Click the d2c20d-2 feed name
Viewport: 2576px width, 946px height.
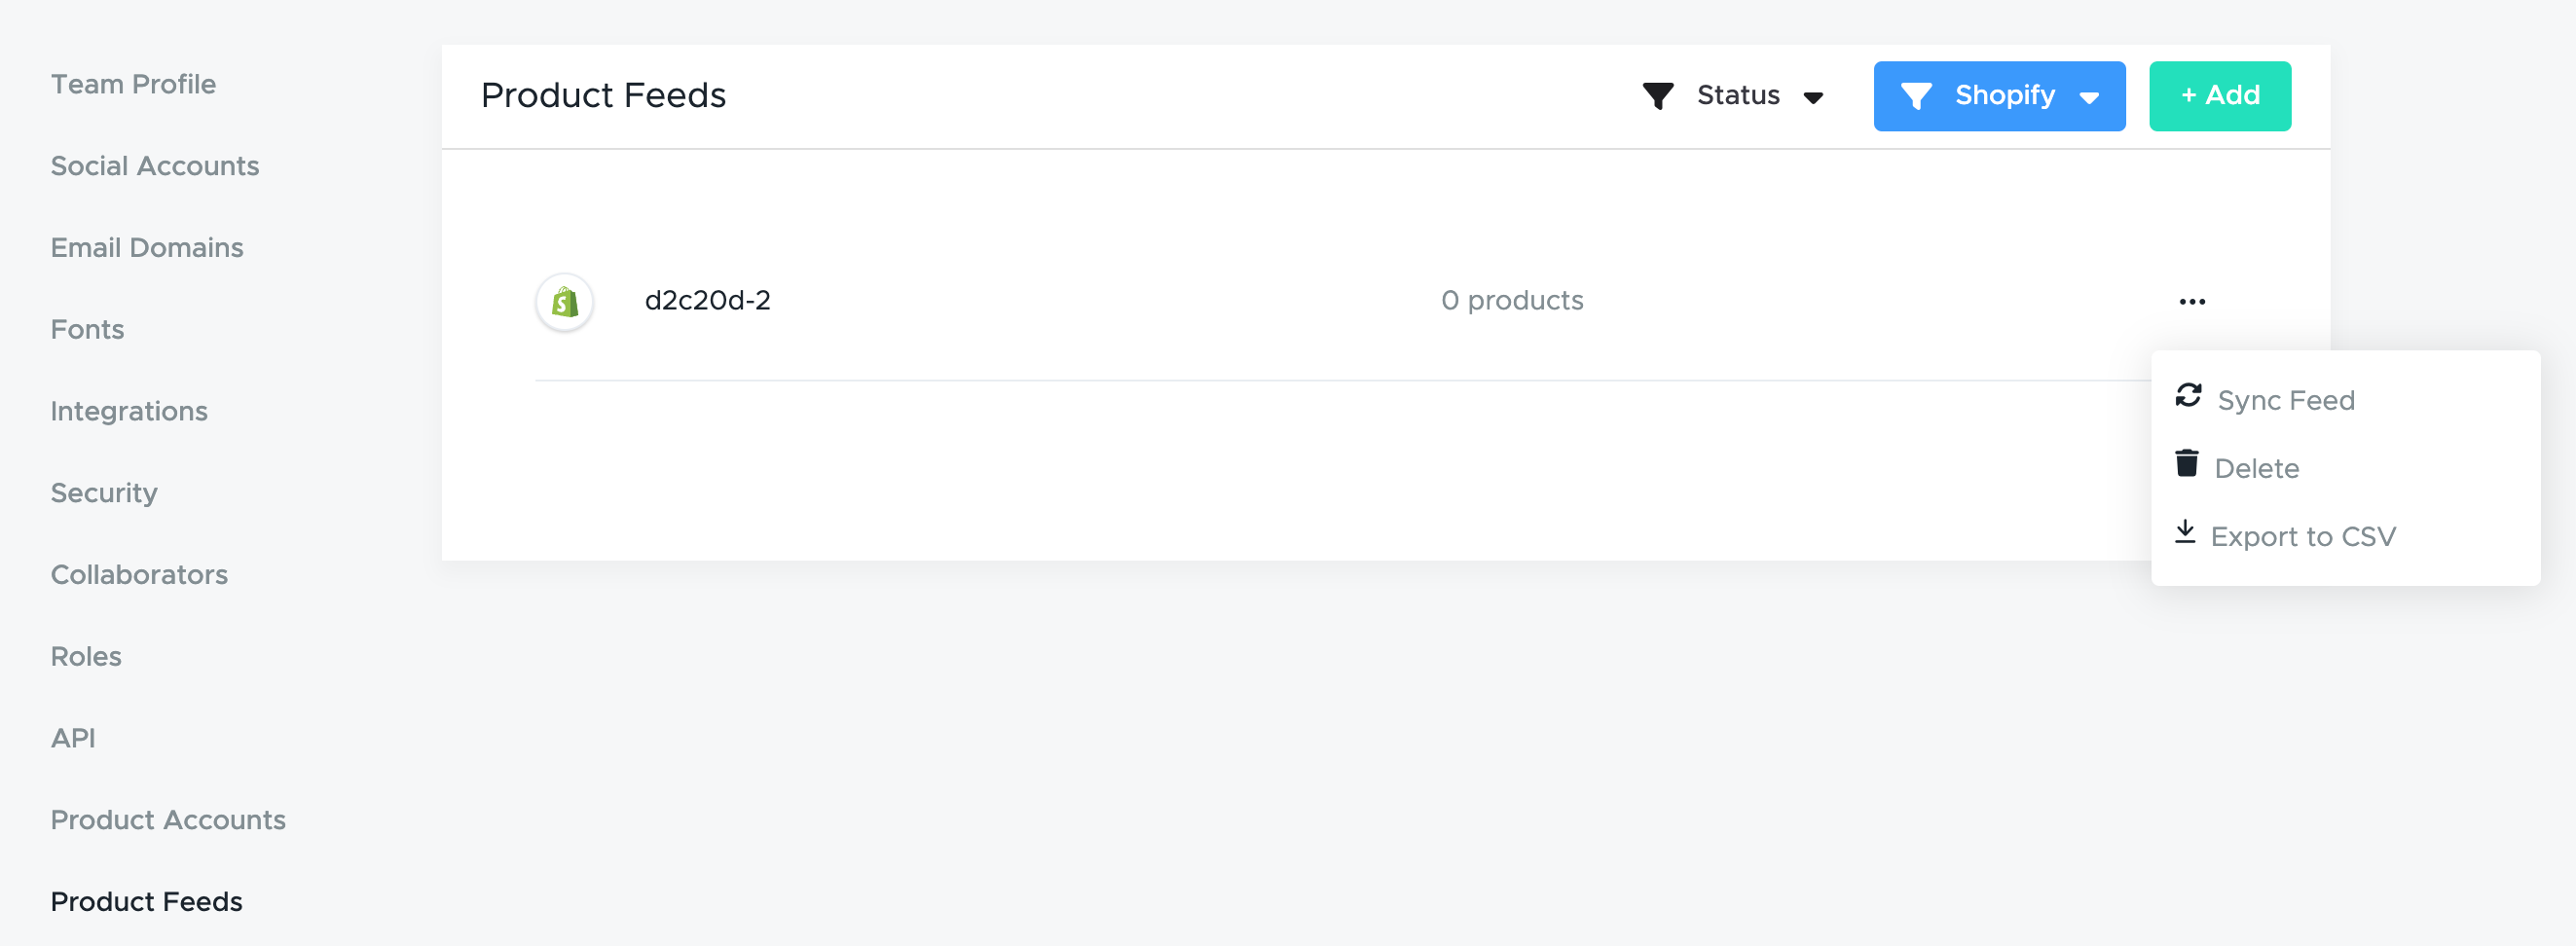707,300
